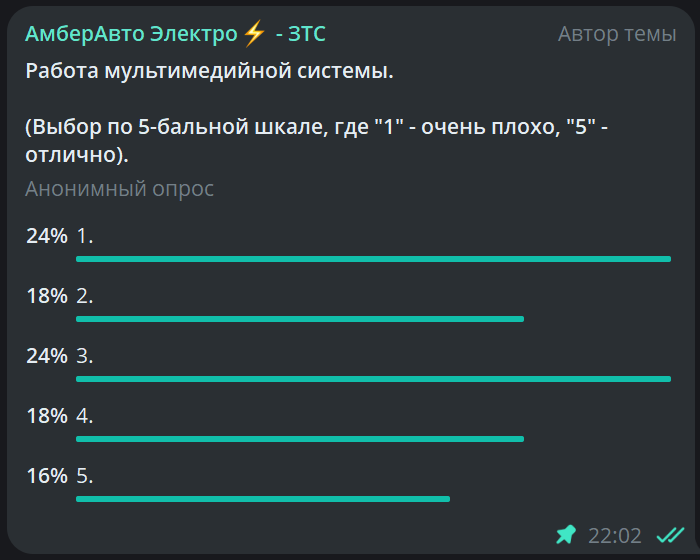Image resolution: width=700 pixels, height=560 pixels.
Task: Click the pinned message pin icon
Action: pos(566,535)
